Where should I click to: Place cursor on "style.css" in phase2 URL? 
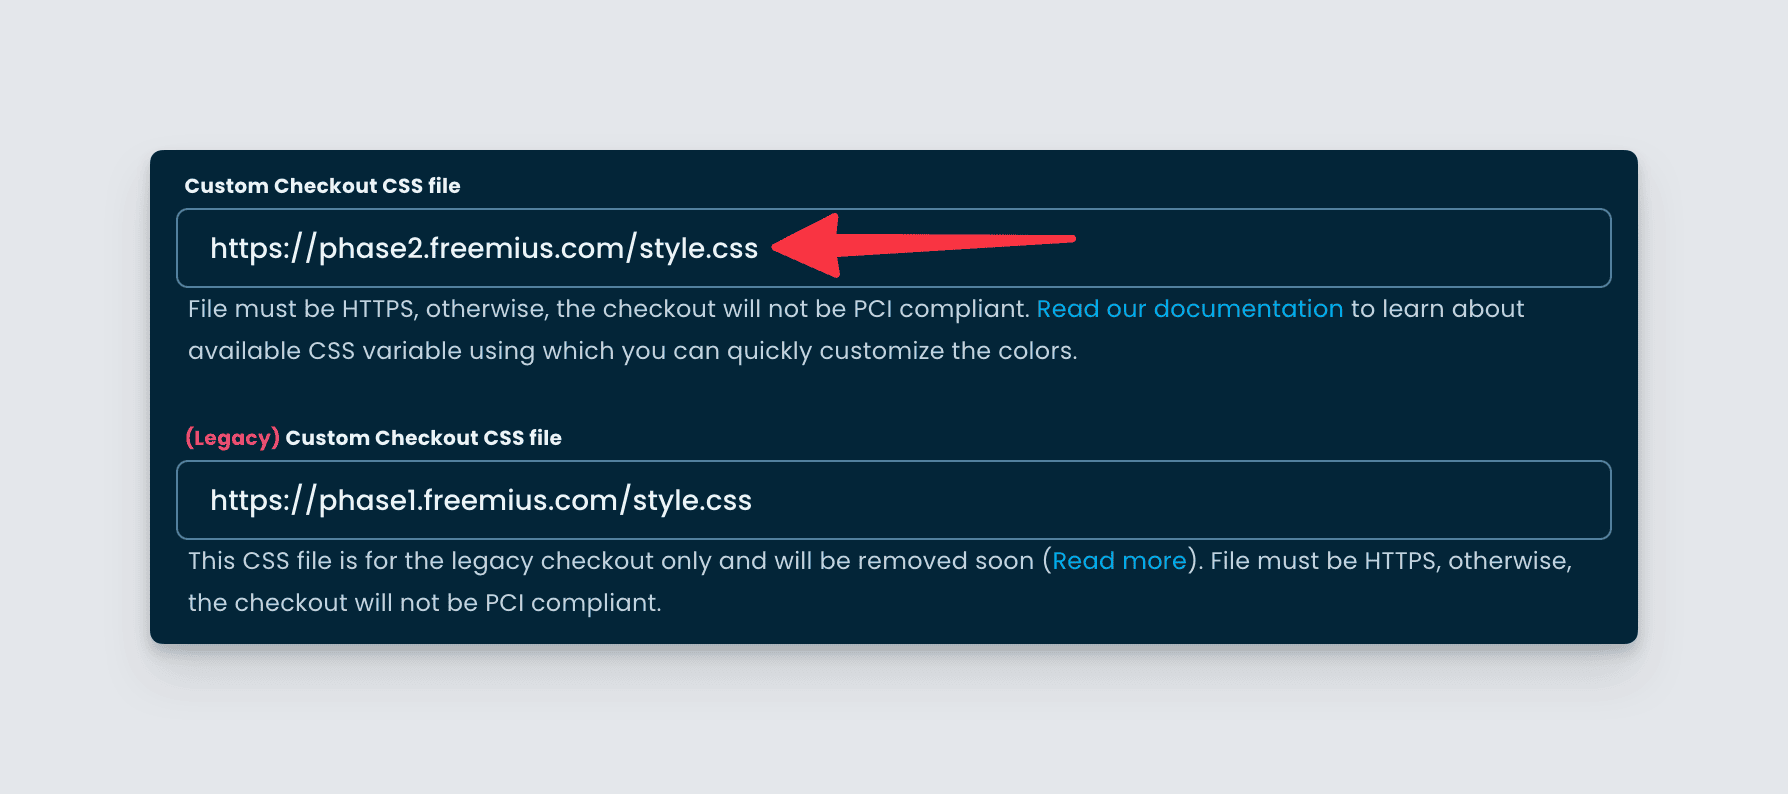698,248
